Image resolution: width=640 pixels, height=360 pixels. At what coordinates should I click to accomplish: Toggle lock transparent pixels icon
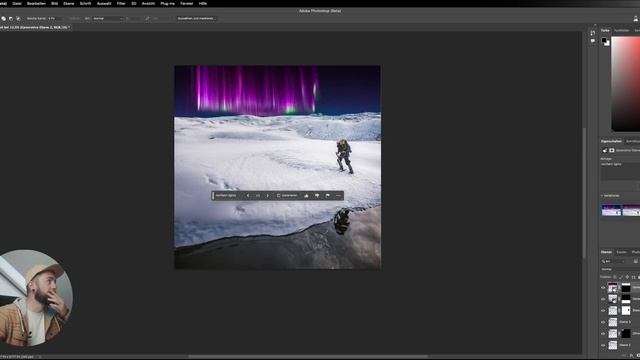[615, 277]
